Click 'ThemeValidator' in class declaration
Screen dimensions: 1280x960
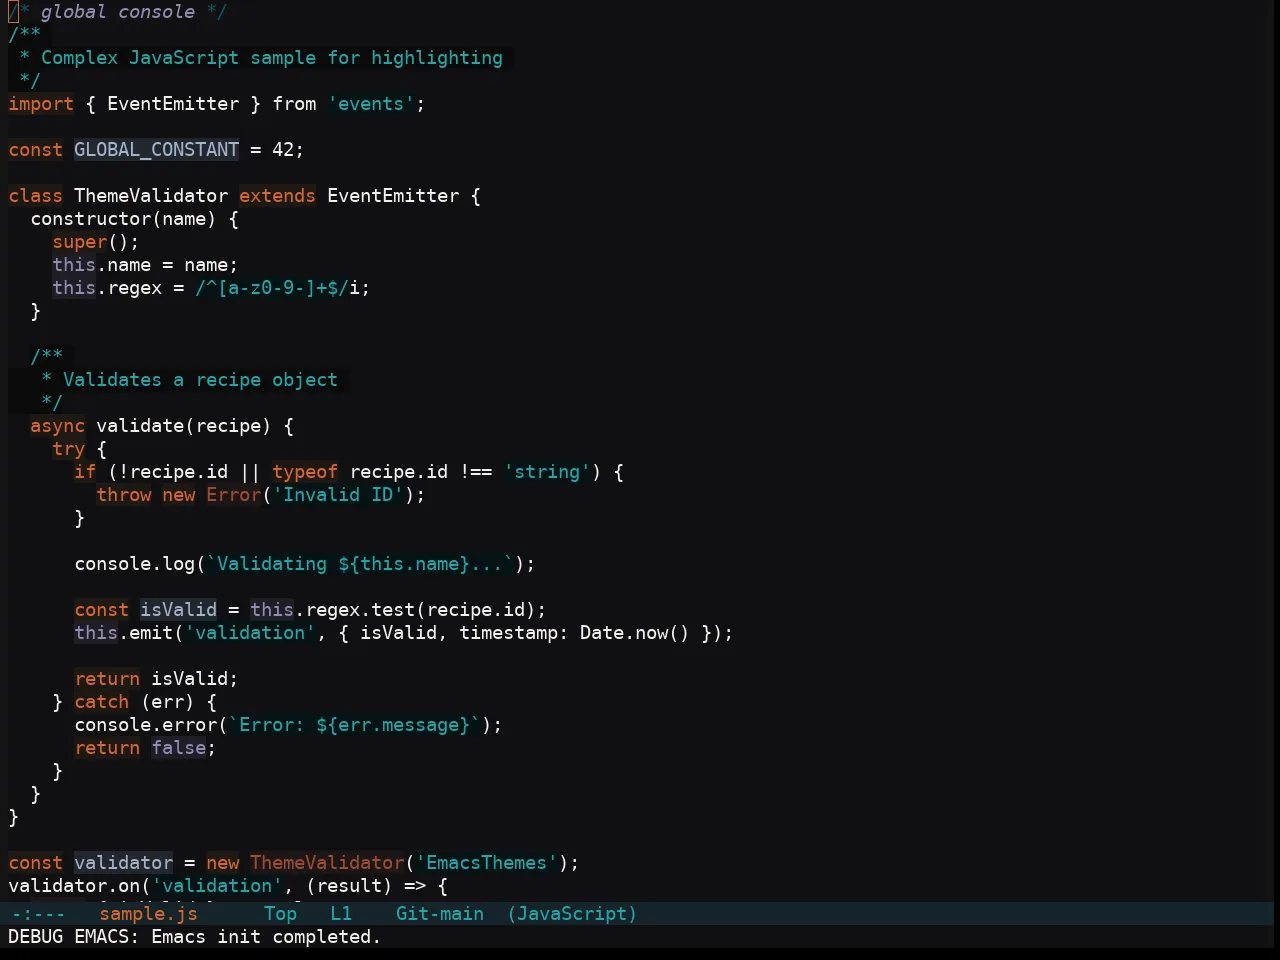[x=151, y=196]
